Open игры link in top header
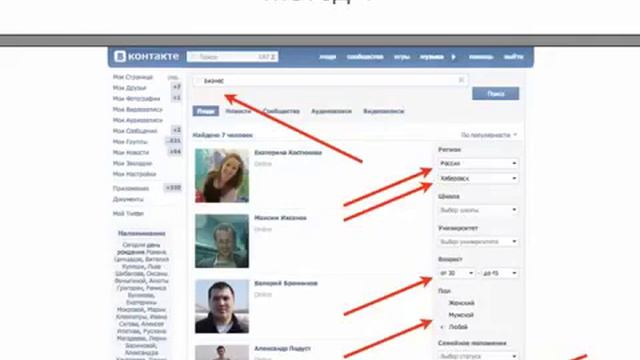This screenshot has height=360, width=640. click(x=402, y=57)
